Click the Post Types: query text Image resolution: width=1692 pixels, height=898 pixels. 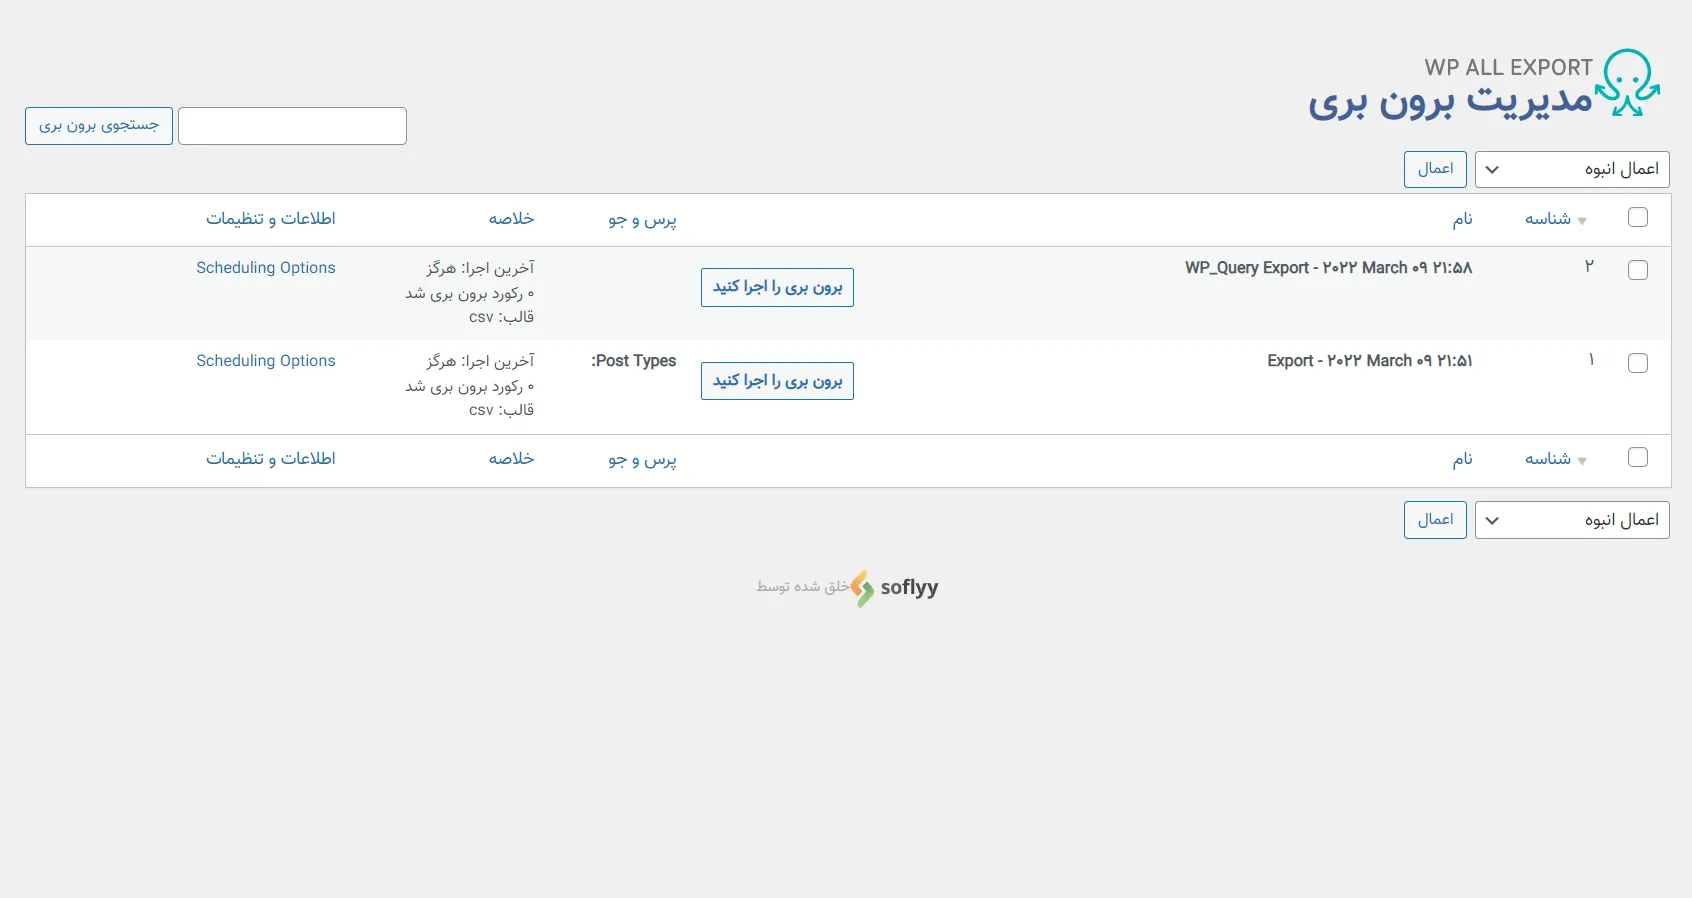point(634,361)
